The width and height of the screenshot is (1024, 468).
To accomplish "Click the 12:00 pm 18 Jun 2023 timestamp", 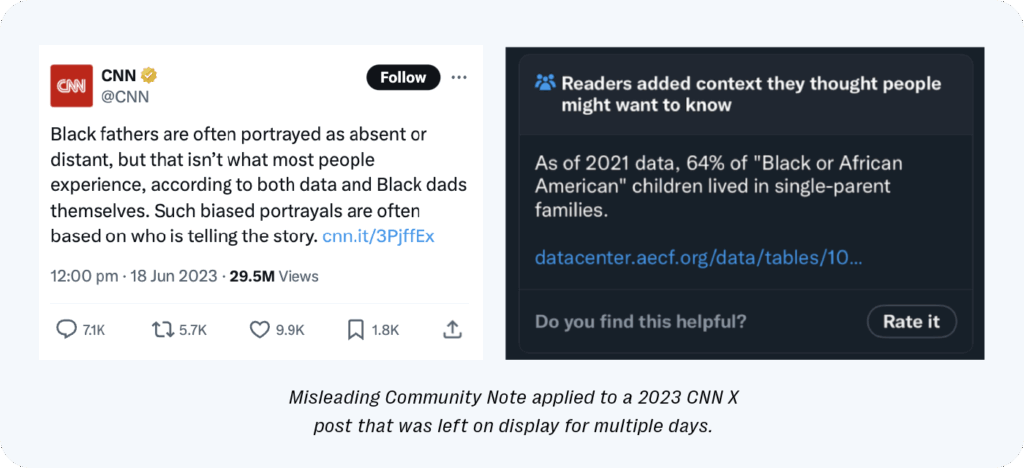I will click(x=136, y=275).
